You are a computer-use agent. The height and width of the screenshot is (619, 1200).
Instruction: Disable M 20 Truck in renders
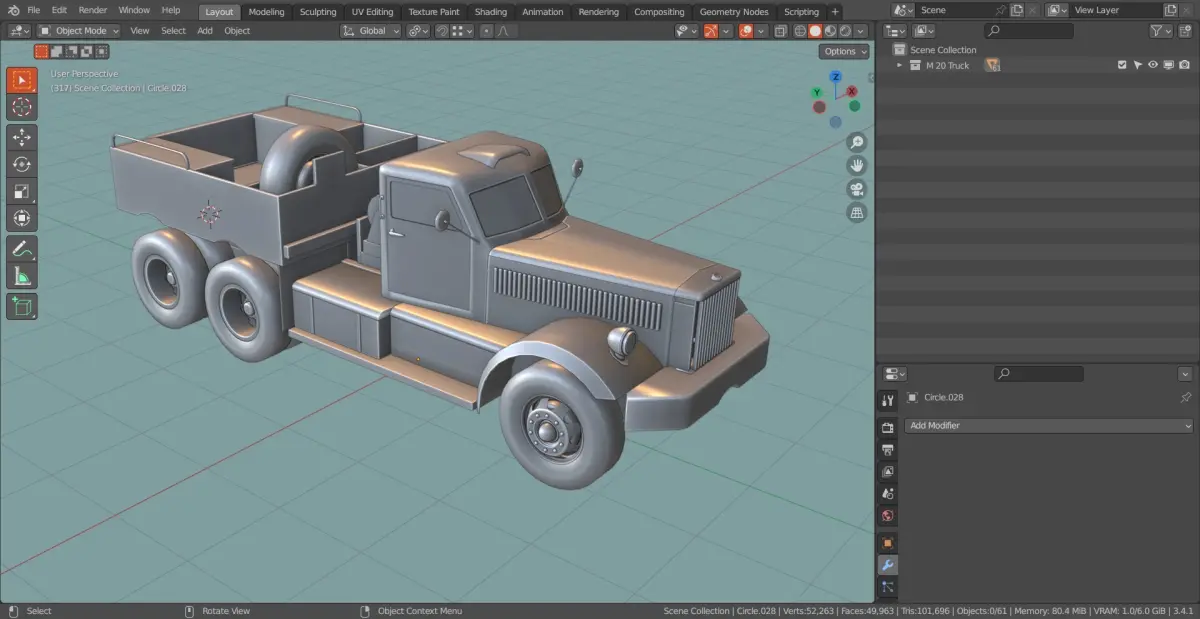1184,65
